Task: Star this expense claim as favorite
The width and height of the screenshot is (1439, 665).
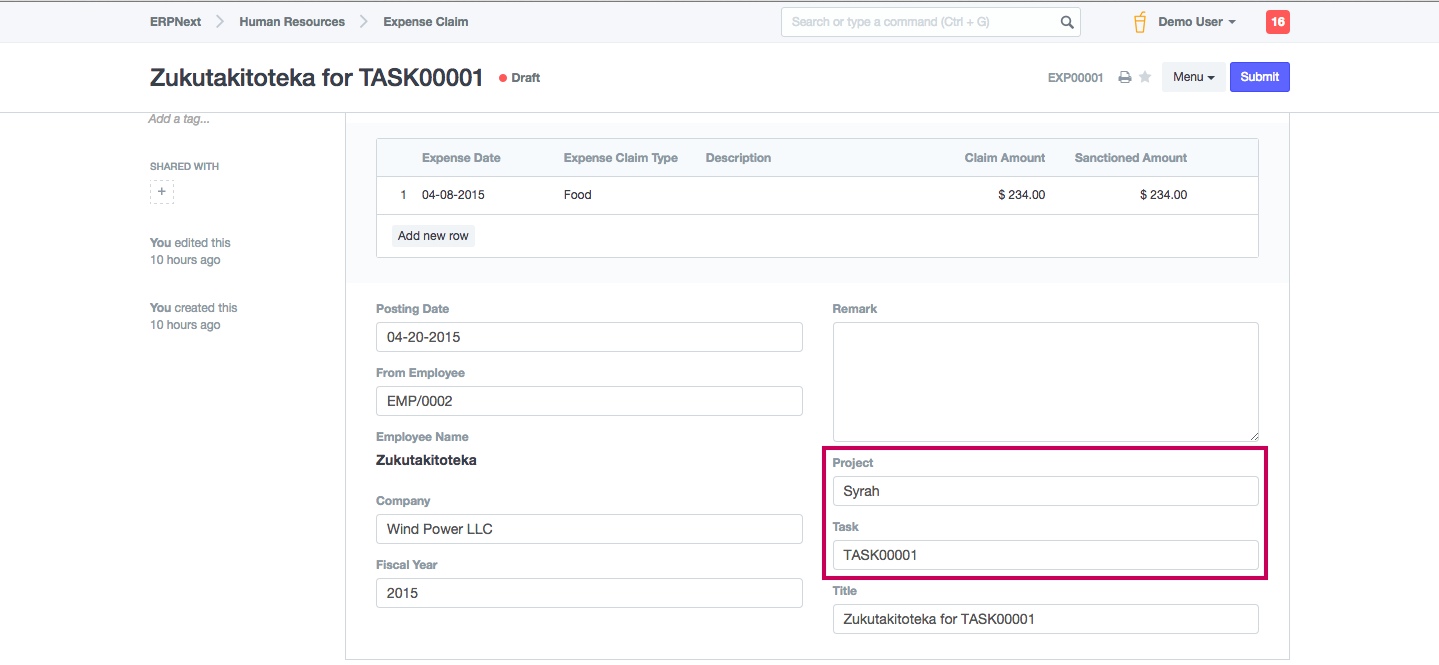Action: (1145, 77)
